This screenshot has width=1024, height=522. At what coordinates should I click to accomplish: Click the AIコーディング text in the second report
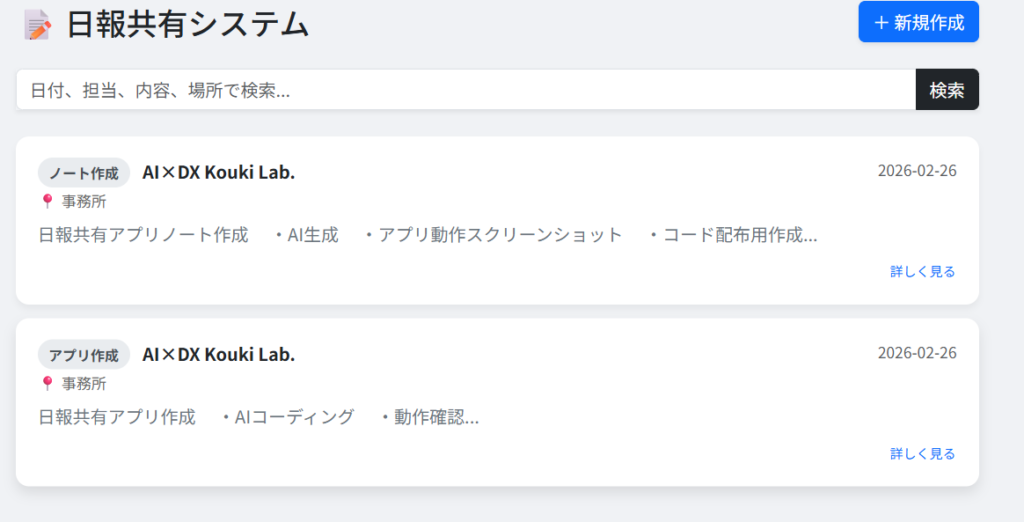pos(294,417)
